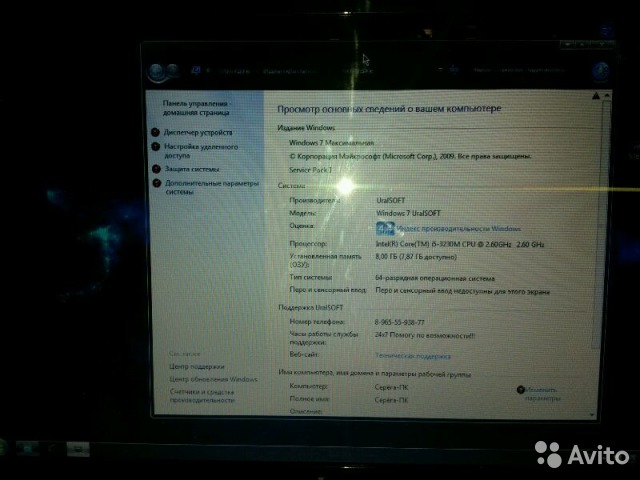Select 64-разрядная операционная система text

(x=435, y=278)
